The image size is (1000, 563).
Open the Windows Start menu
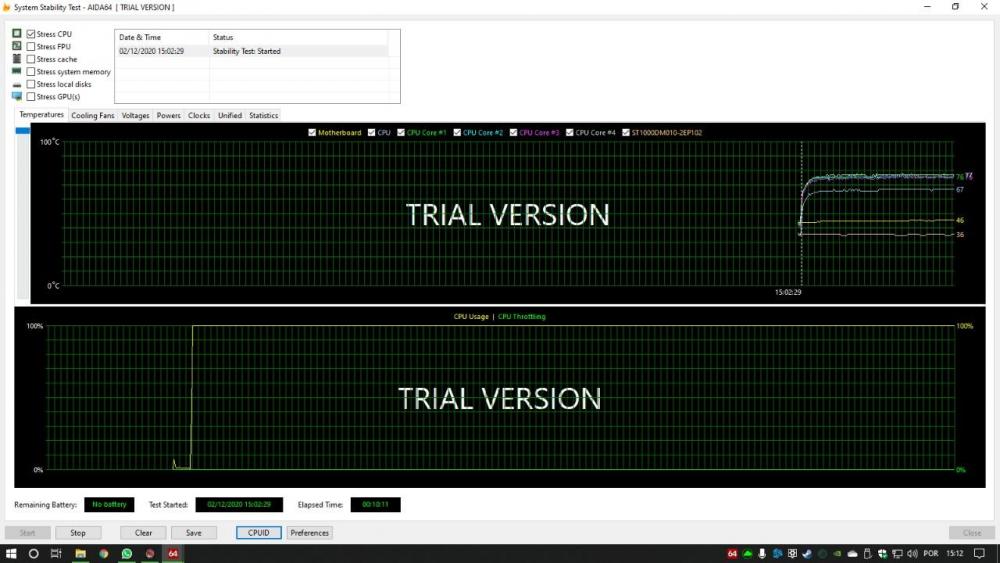click(11, 553)
